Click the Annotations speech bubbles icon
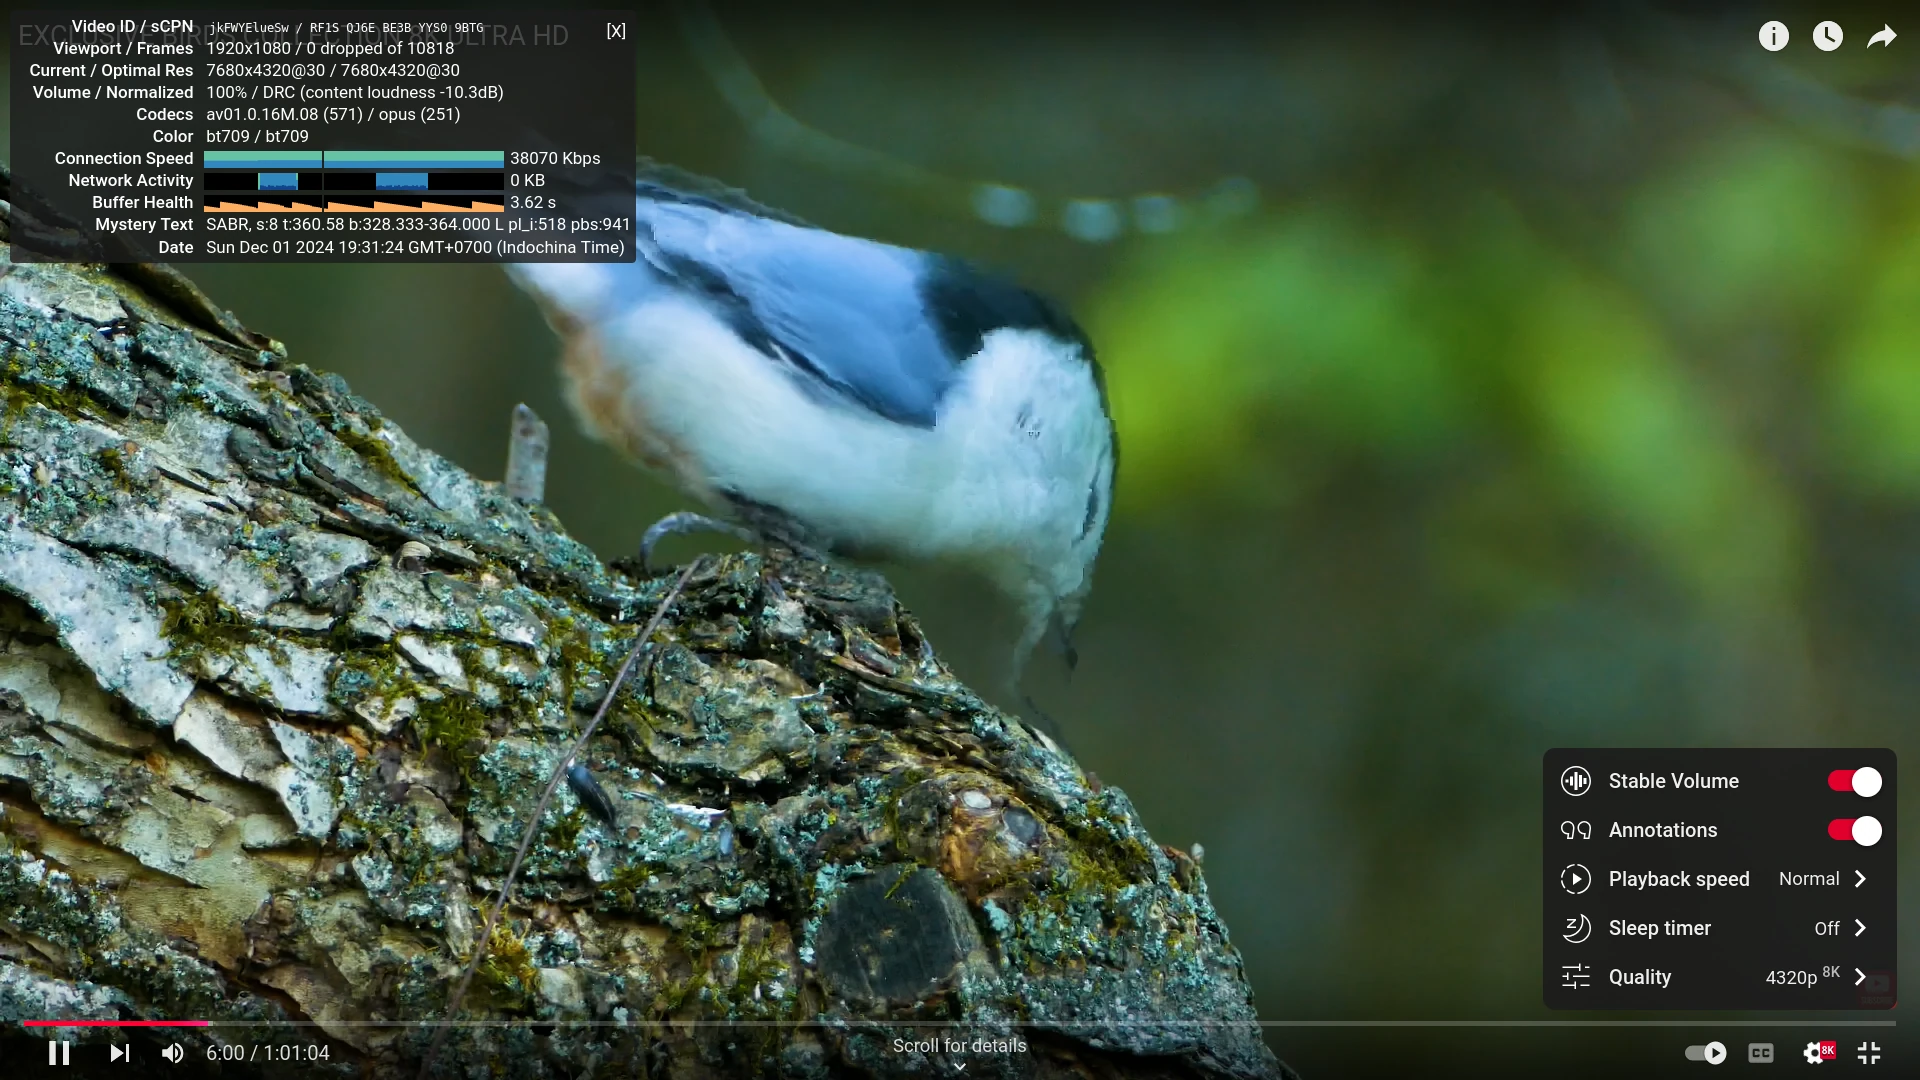Screen dimensions: 1920x1080 pyautogui.click(x=1576, y=830)
